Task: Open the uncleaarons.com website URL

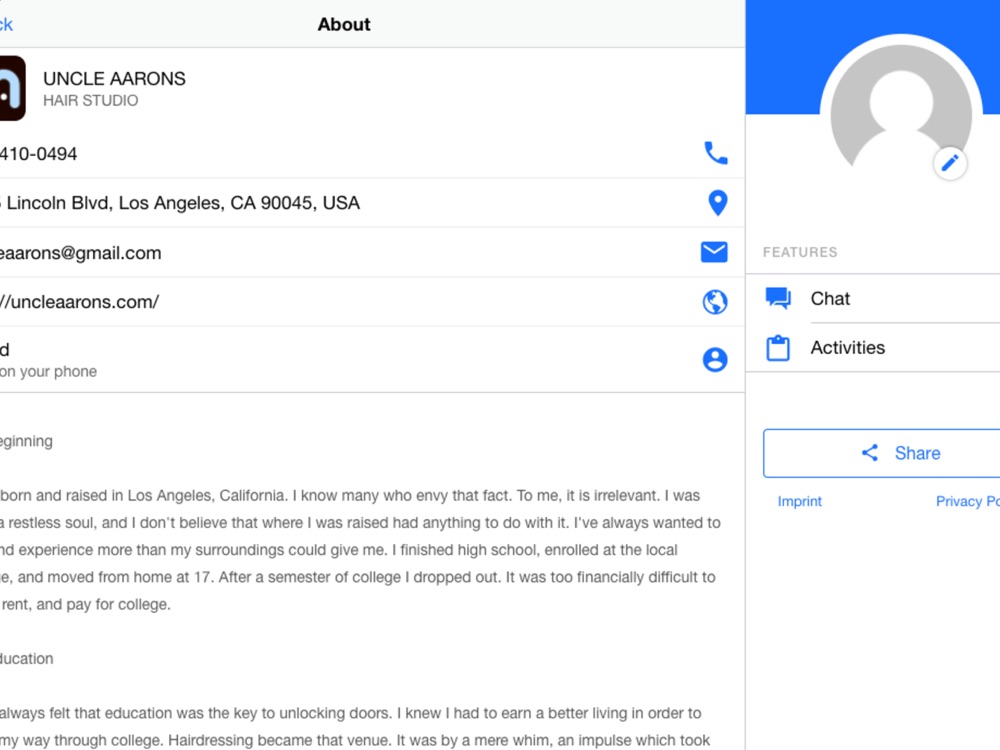Action: click(80, 302)
